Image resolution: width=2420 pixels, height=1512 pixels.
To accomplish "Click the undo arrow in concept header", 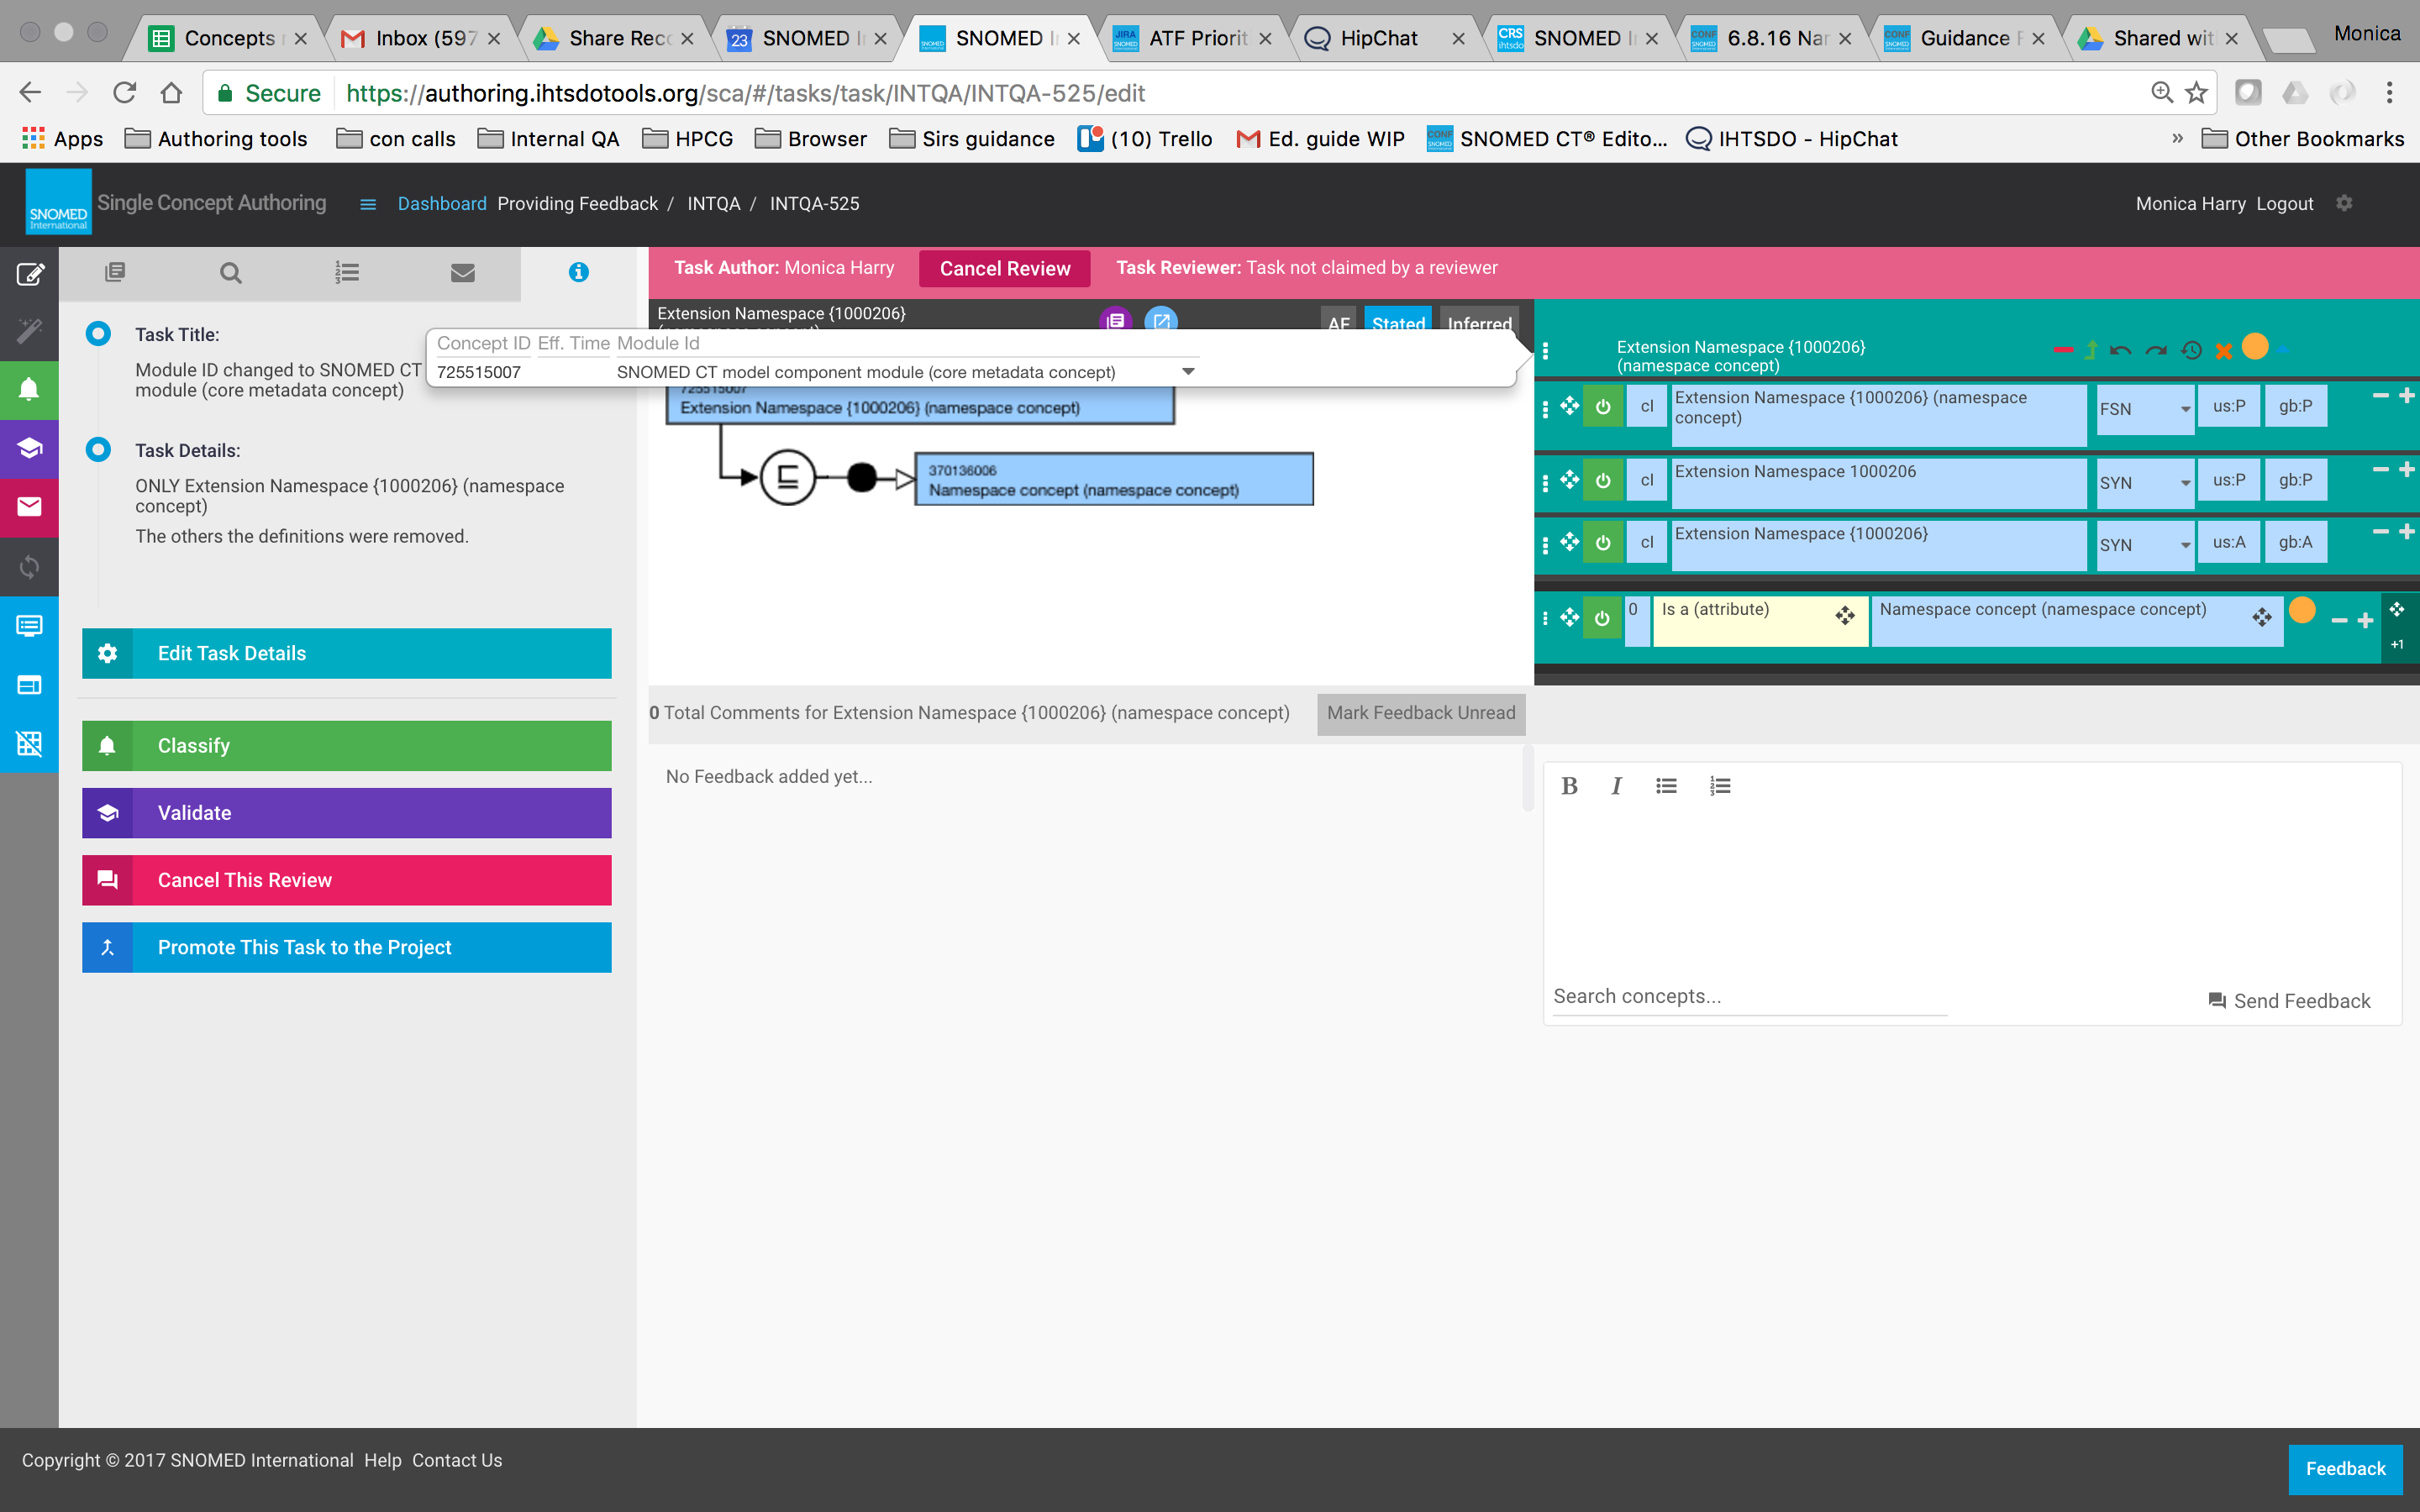I will (2120, 350).
